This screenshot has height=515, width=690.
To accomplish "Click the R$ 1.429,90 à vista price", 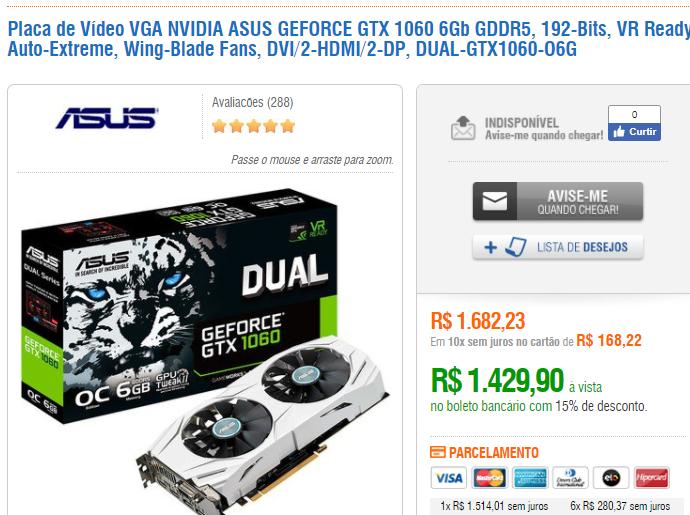I will [516, 381].
